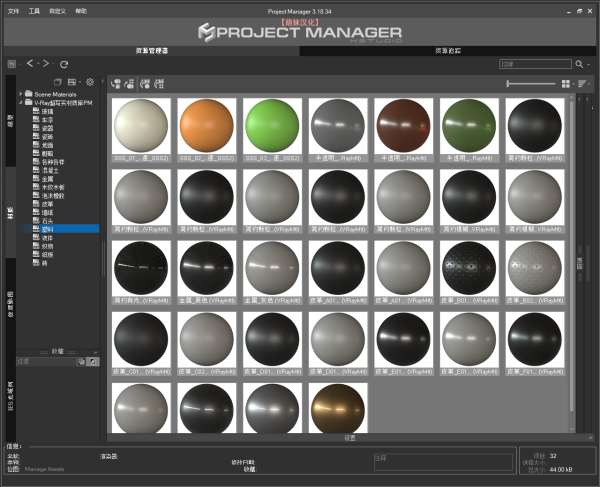
Task: Click the favorites search input field
Action: coord(46,362)
